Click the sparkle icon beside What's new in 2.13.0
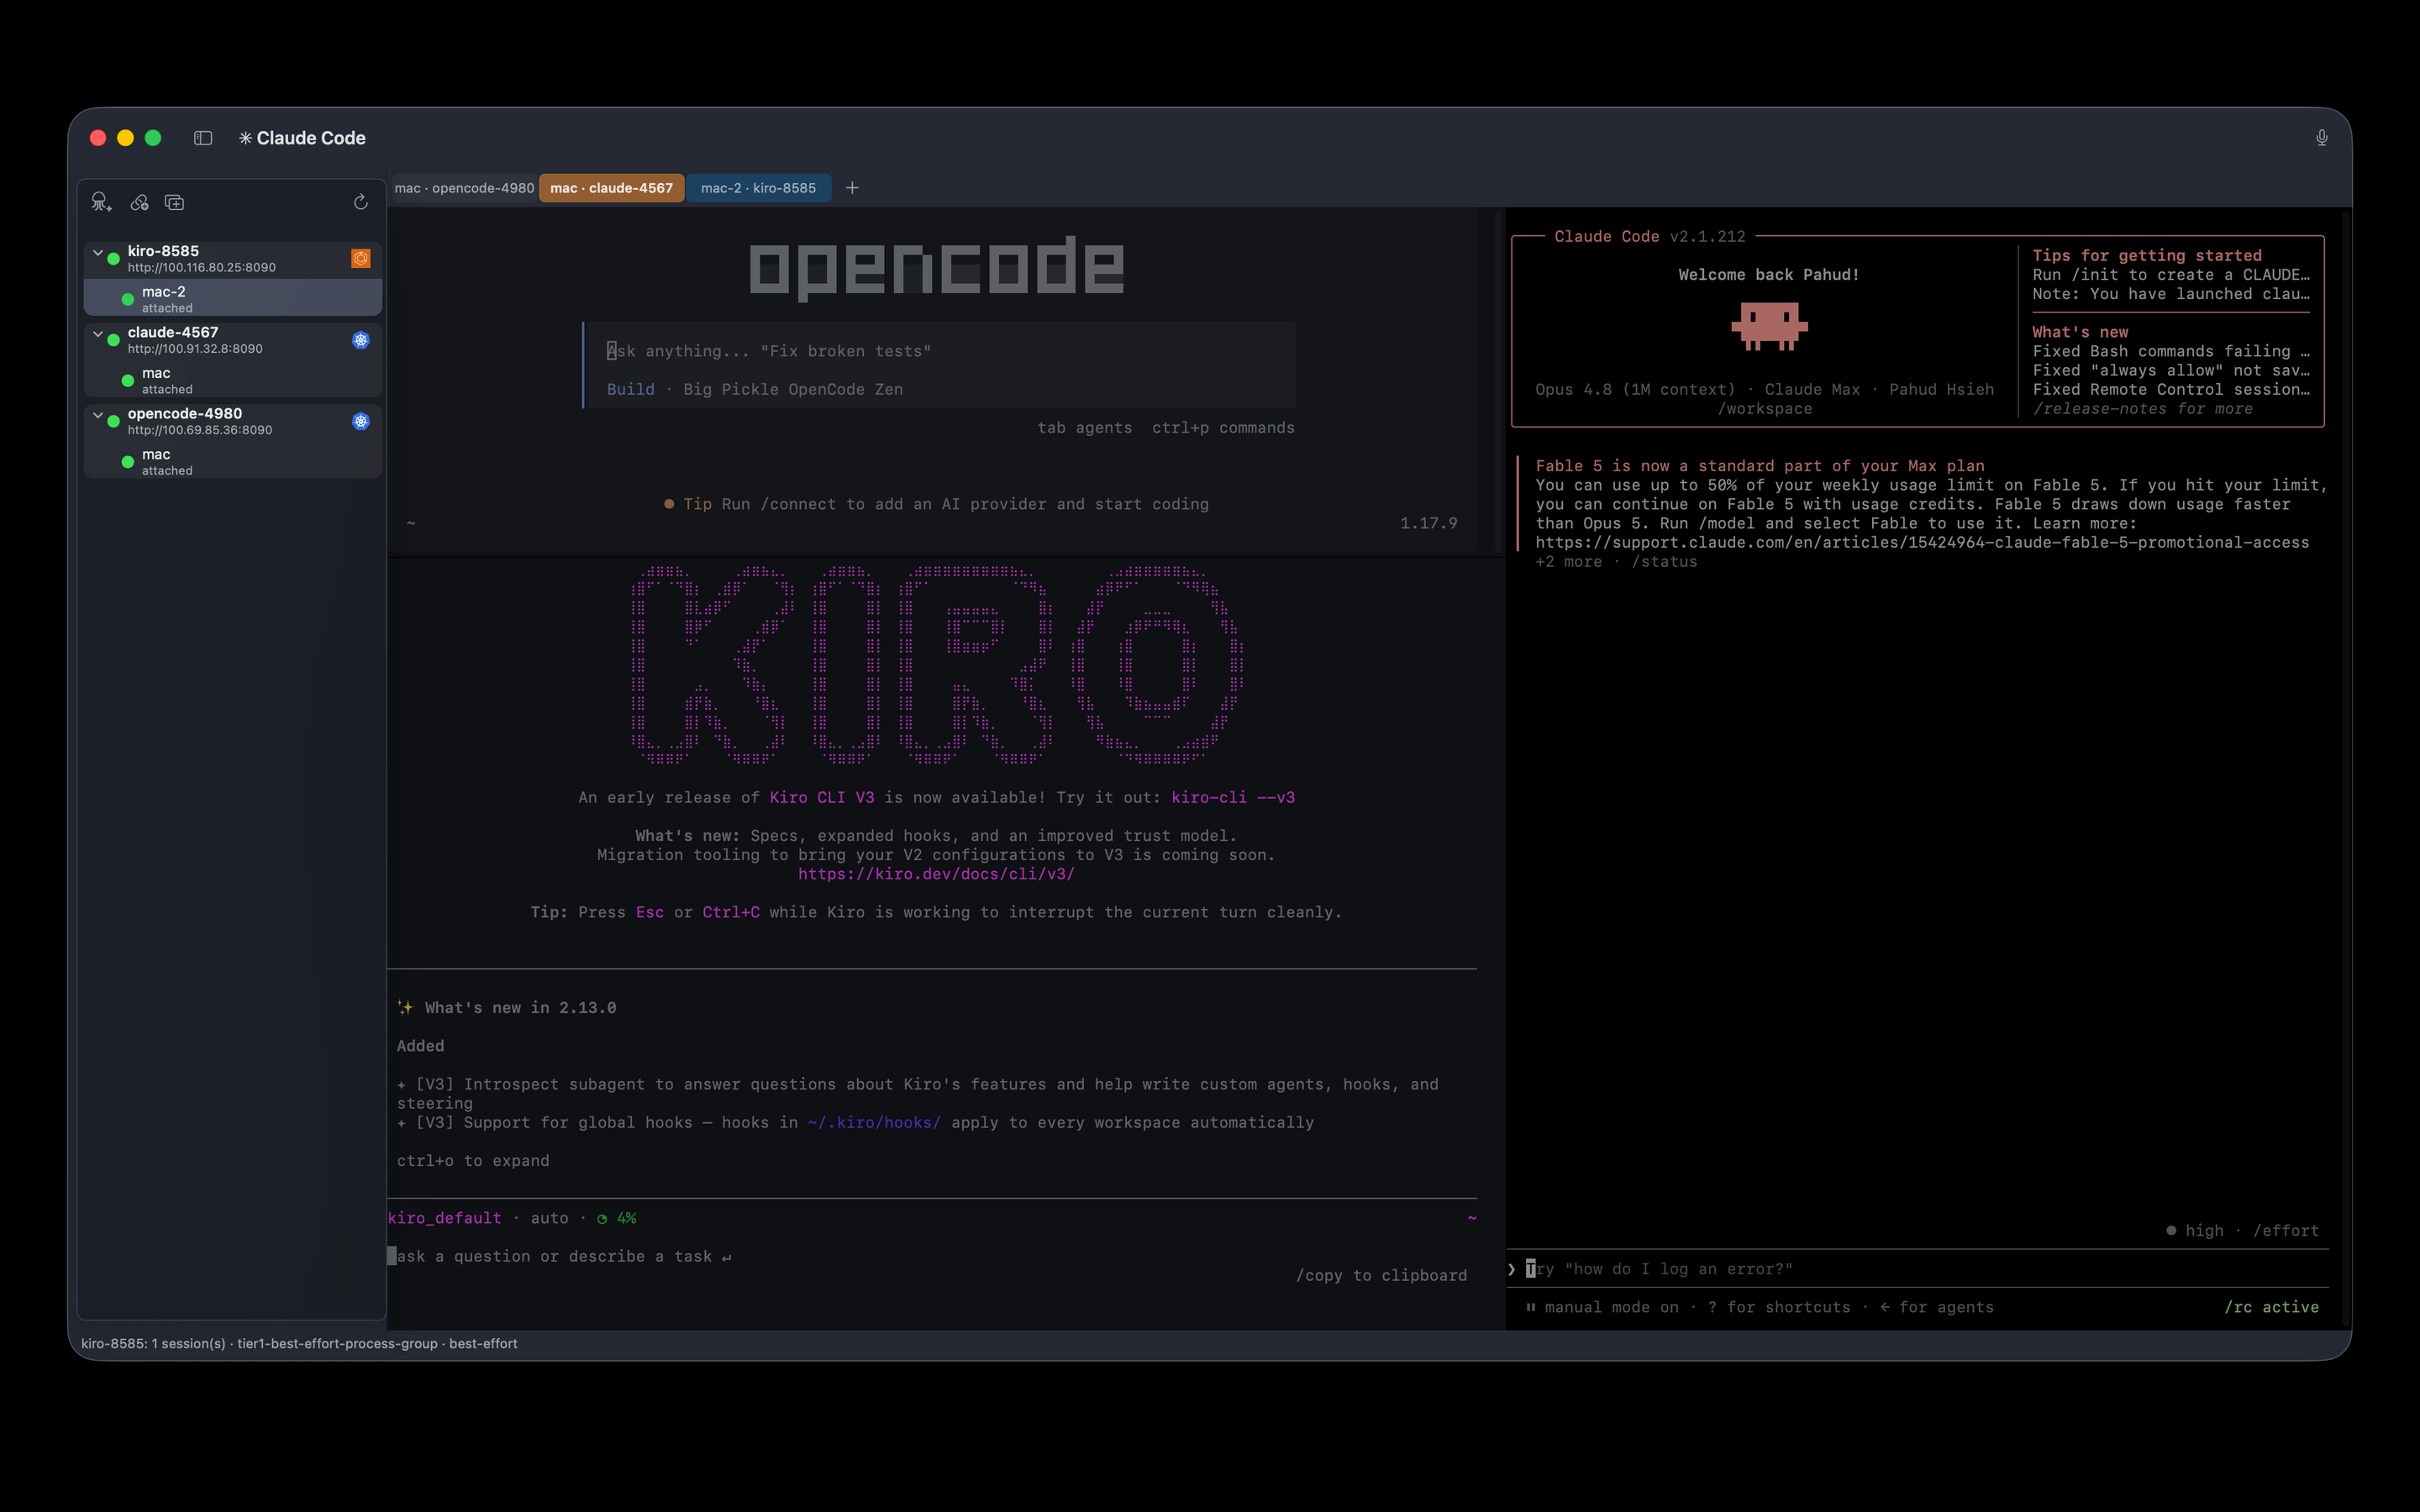The width and height of the screenshot is (2420, 1512). point(405,1007)
